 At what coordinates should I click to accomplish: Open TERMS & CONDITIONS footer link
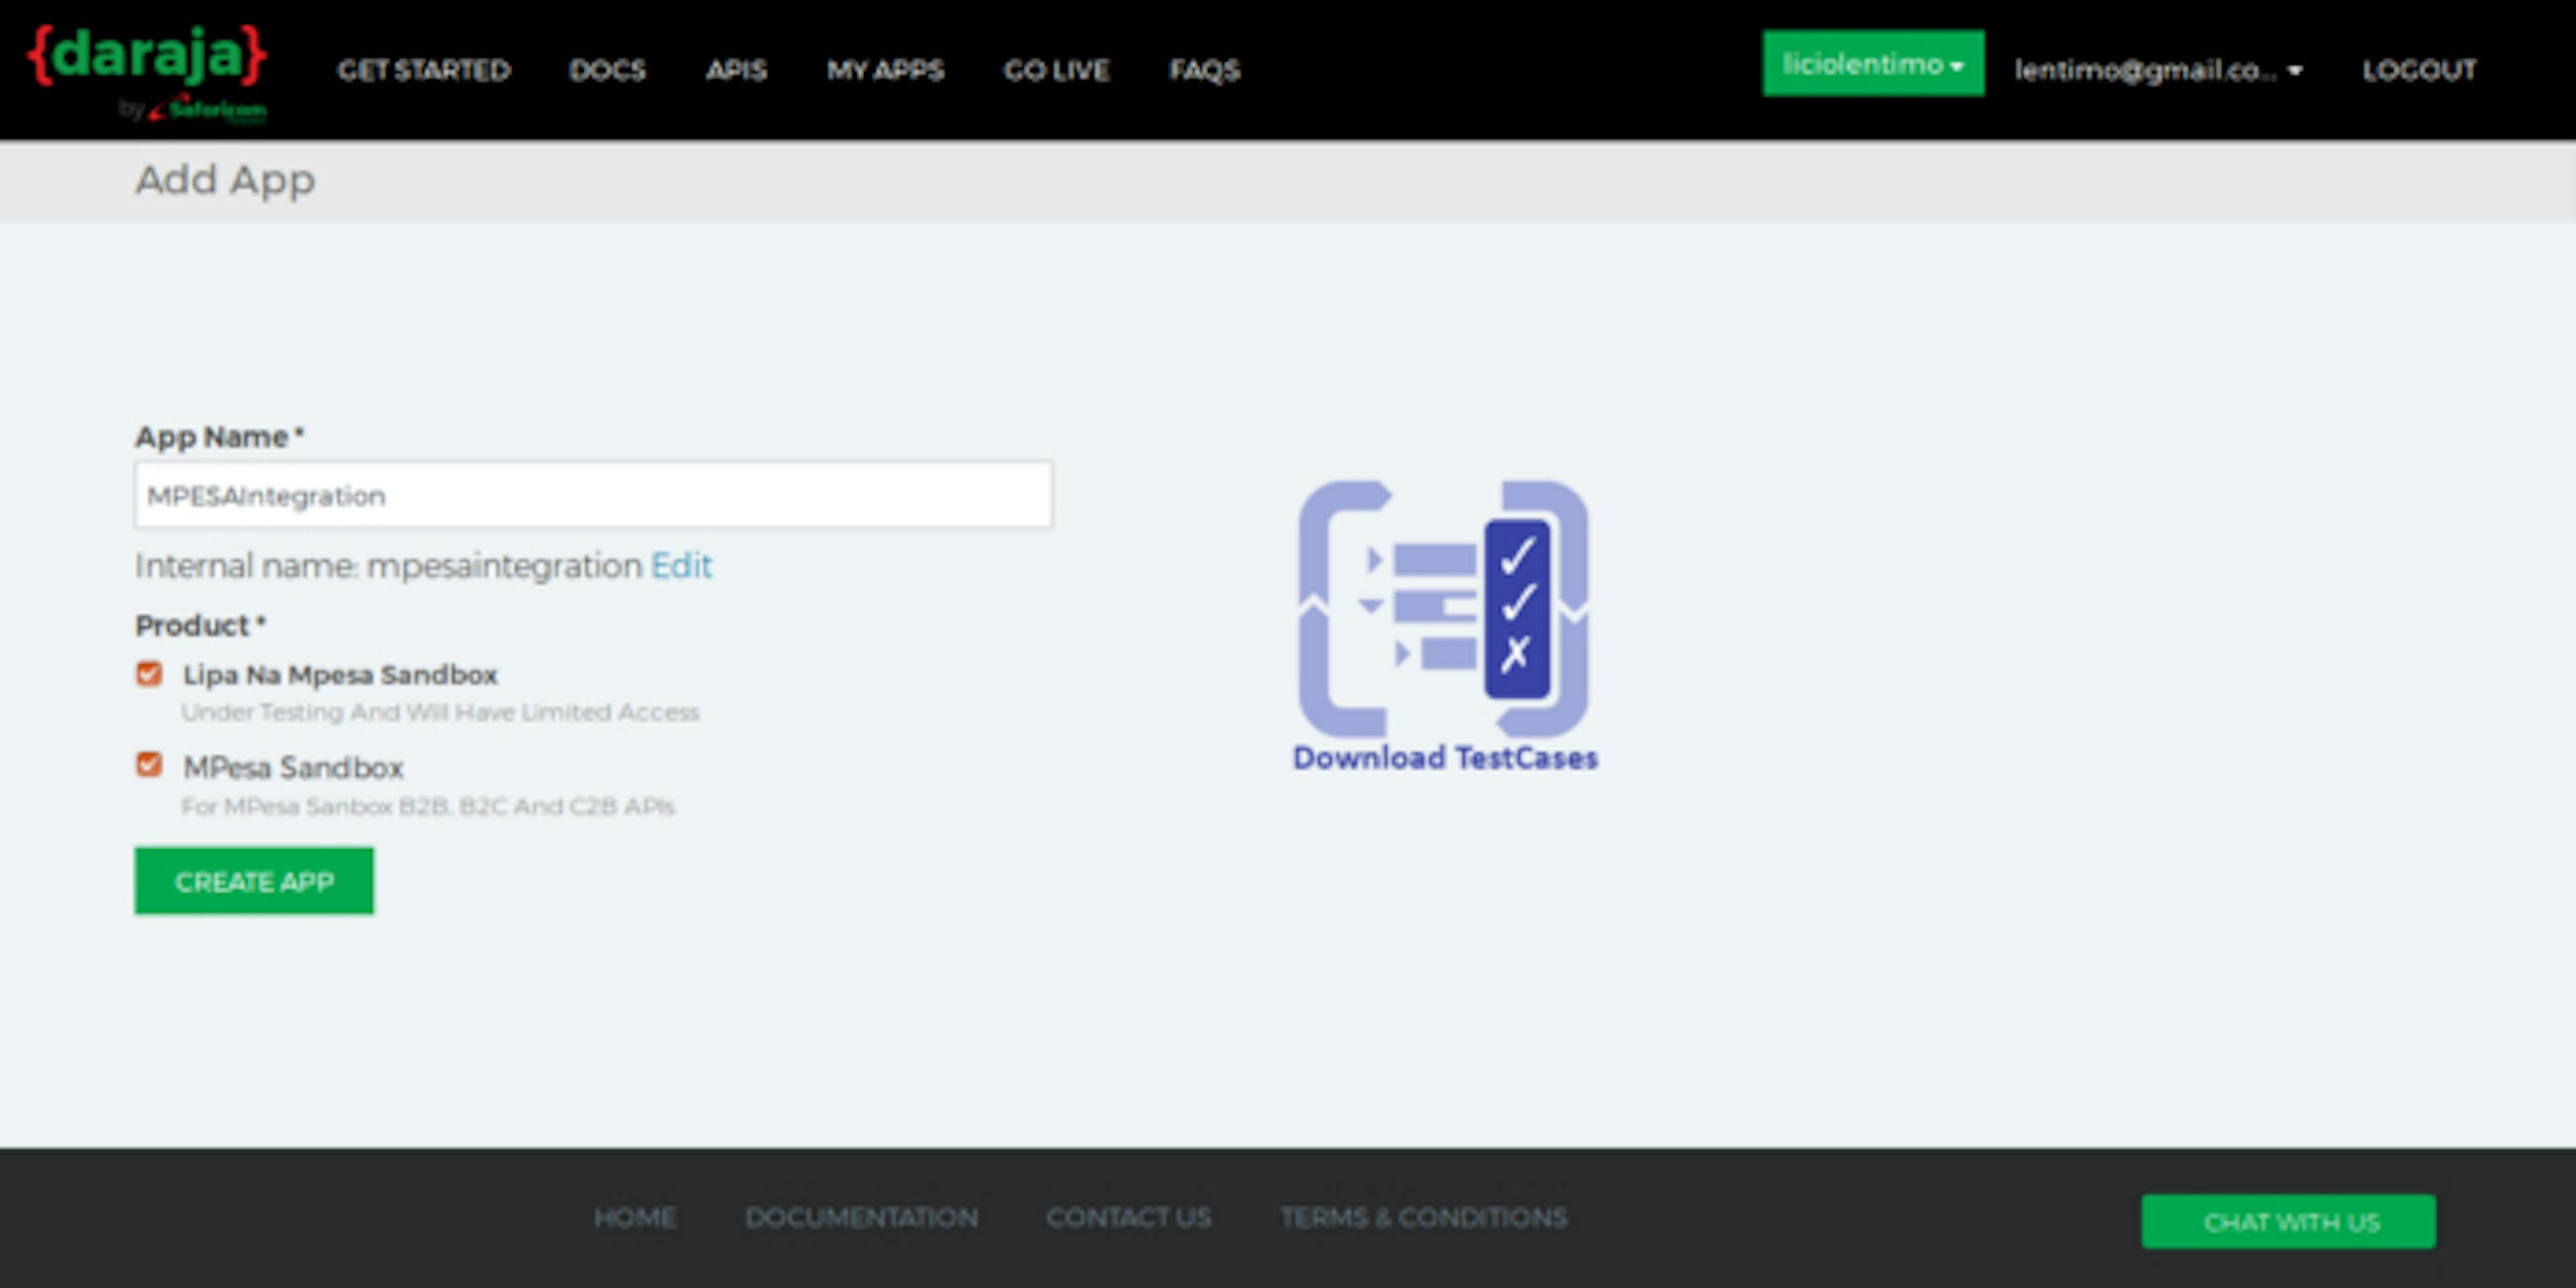point(1423,1218)
